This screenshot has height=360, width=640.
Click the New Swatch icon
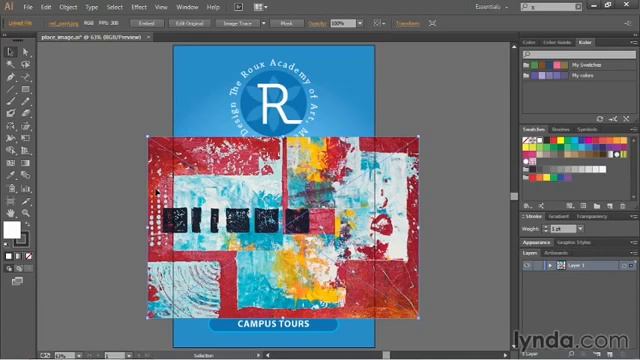[x=610, y=206]
